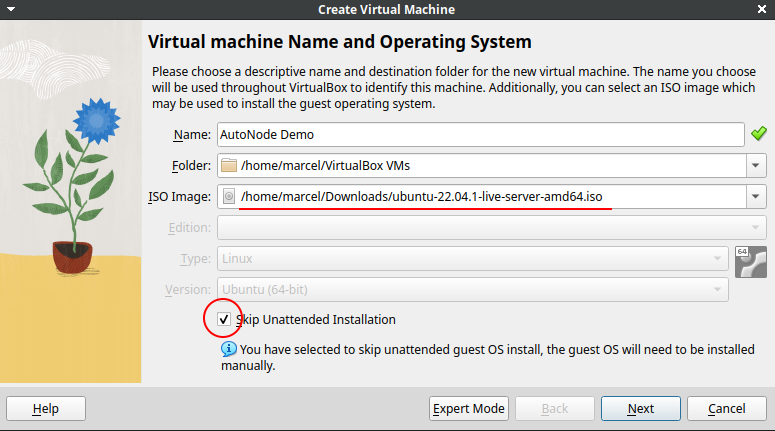Open the disabled Edition dropdown
The width and height of the screenshot is (775, 431).
[492, 227]
